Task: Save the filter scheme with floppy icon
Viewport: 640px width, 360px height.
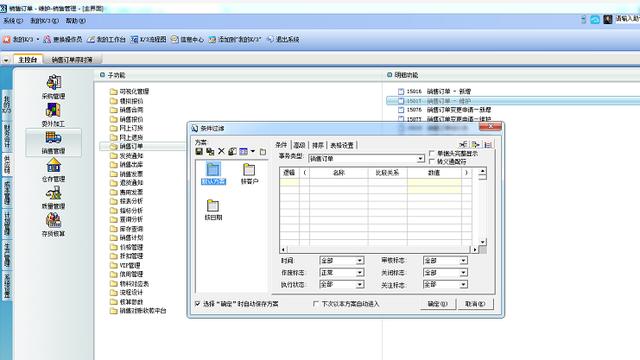Action: 199,151
